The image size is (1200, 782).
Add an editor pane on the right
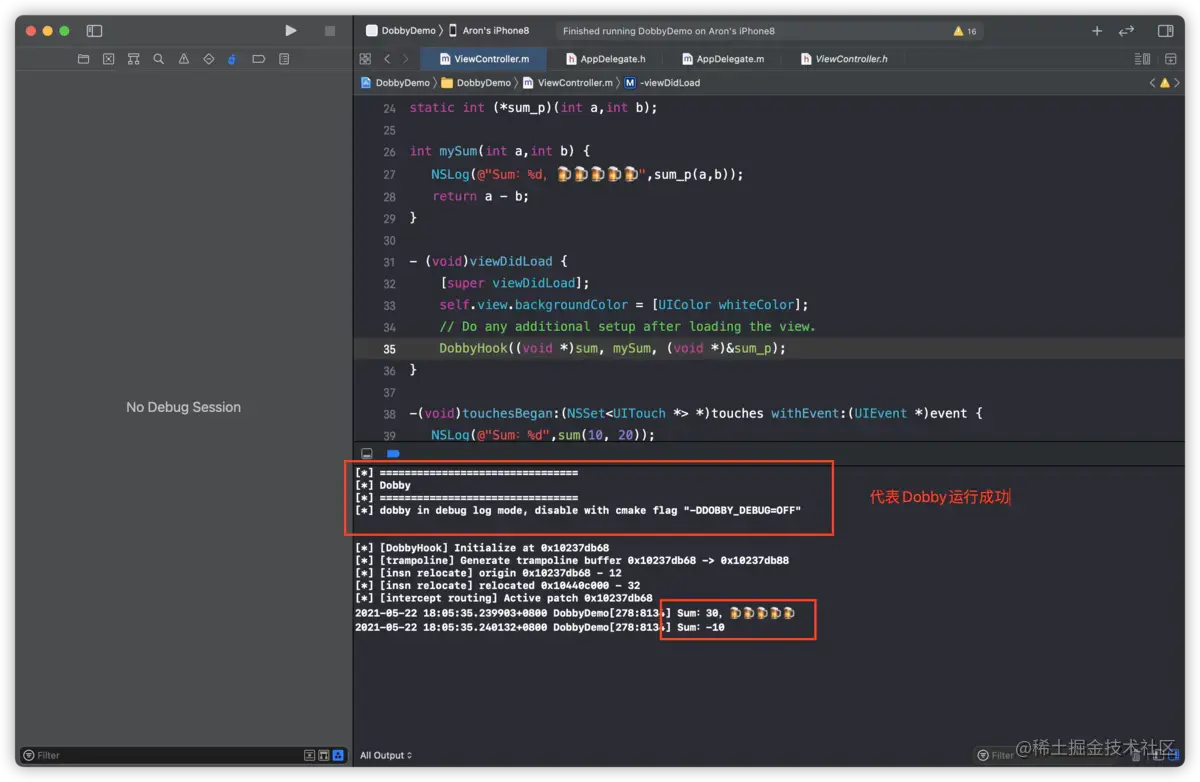(x=1170, y=59)
